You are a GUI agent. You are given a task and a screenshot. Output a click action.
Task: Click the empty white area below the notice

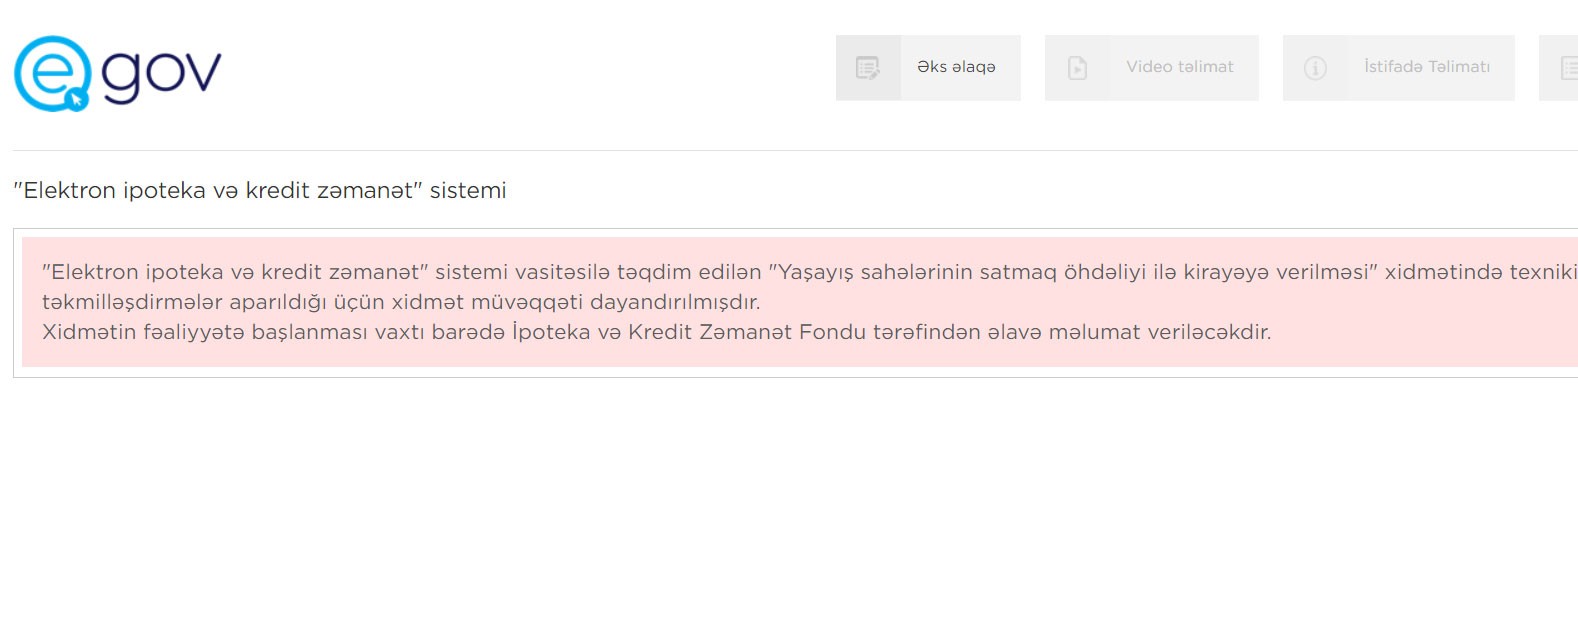click(x=790, y=510)
